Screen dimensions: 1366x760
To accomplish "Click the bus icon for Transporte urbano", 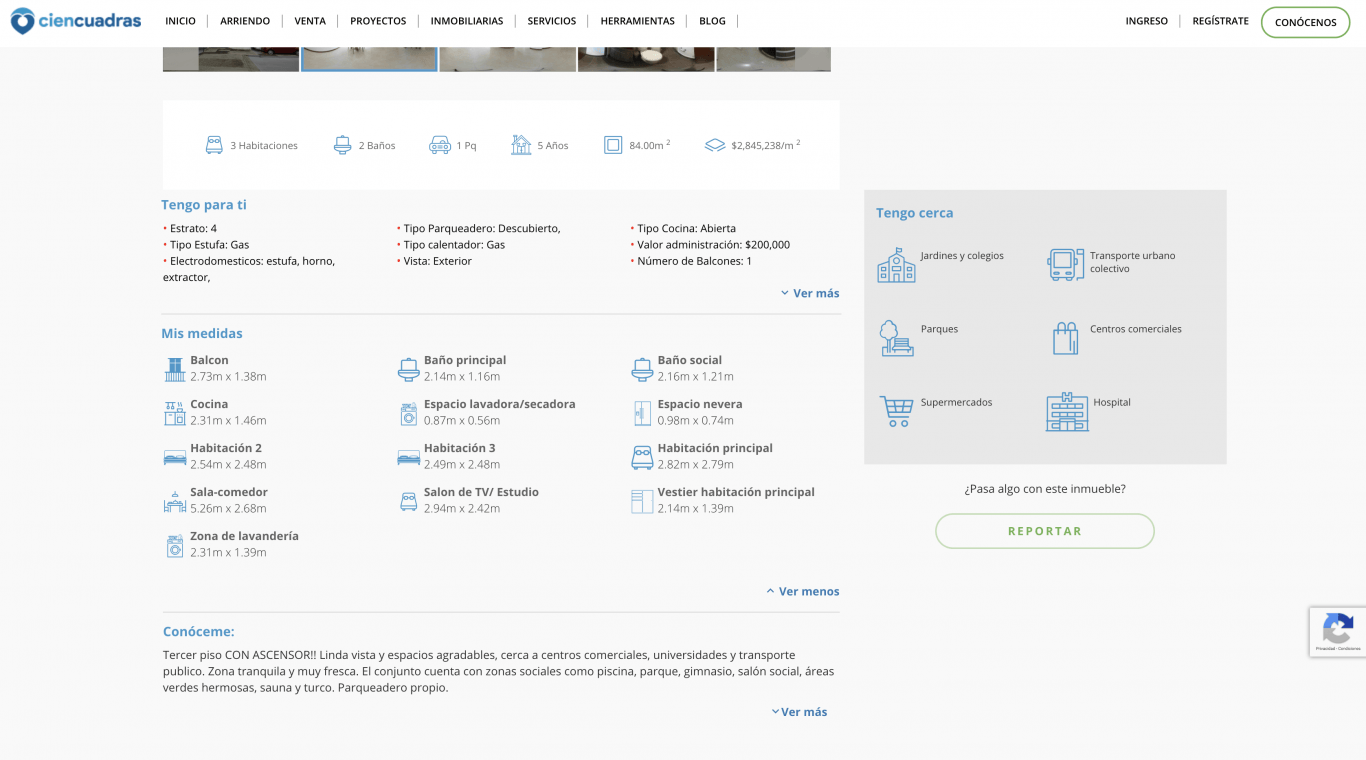I will pos(1065,265).
